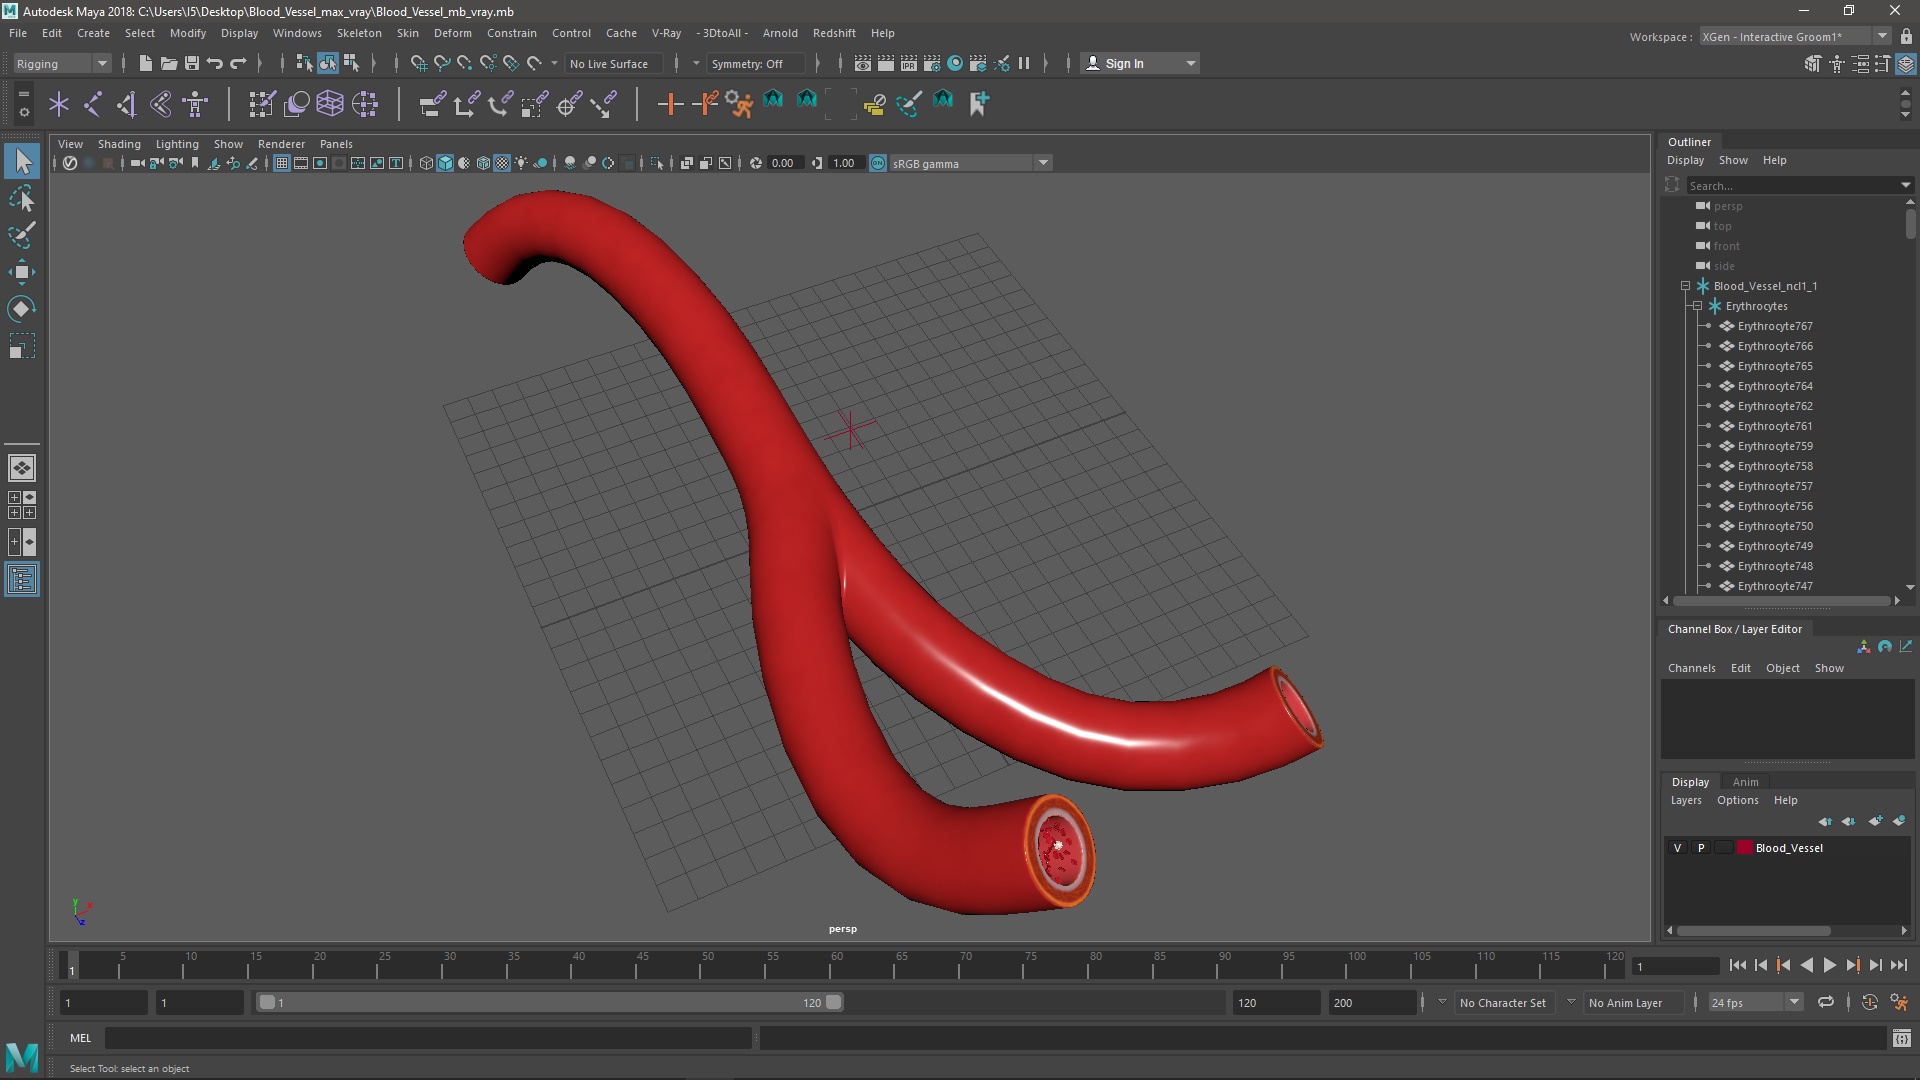Activate the Lasso select tool
Screen dimensions: 1920x1080
pyautogui.click(x=22, y=198)
